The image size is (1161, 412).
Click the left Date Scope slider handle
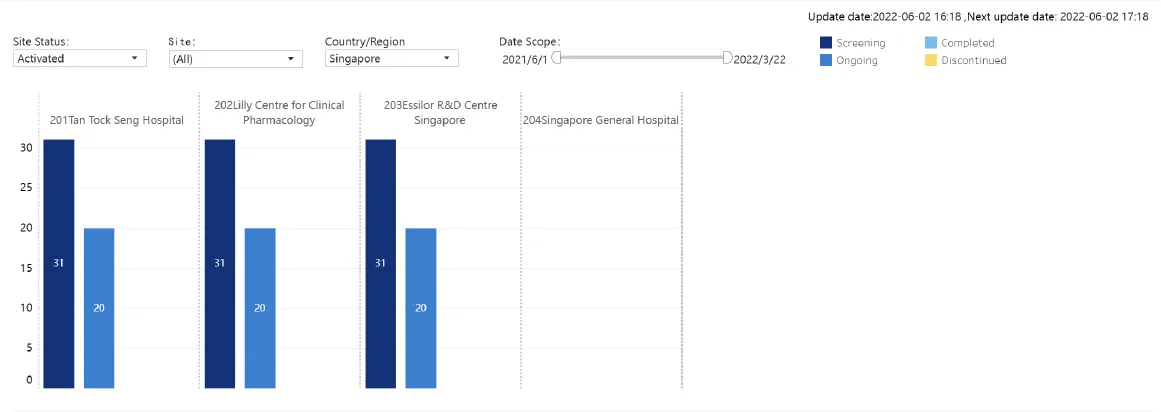(556, 58)
